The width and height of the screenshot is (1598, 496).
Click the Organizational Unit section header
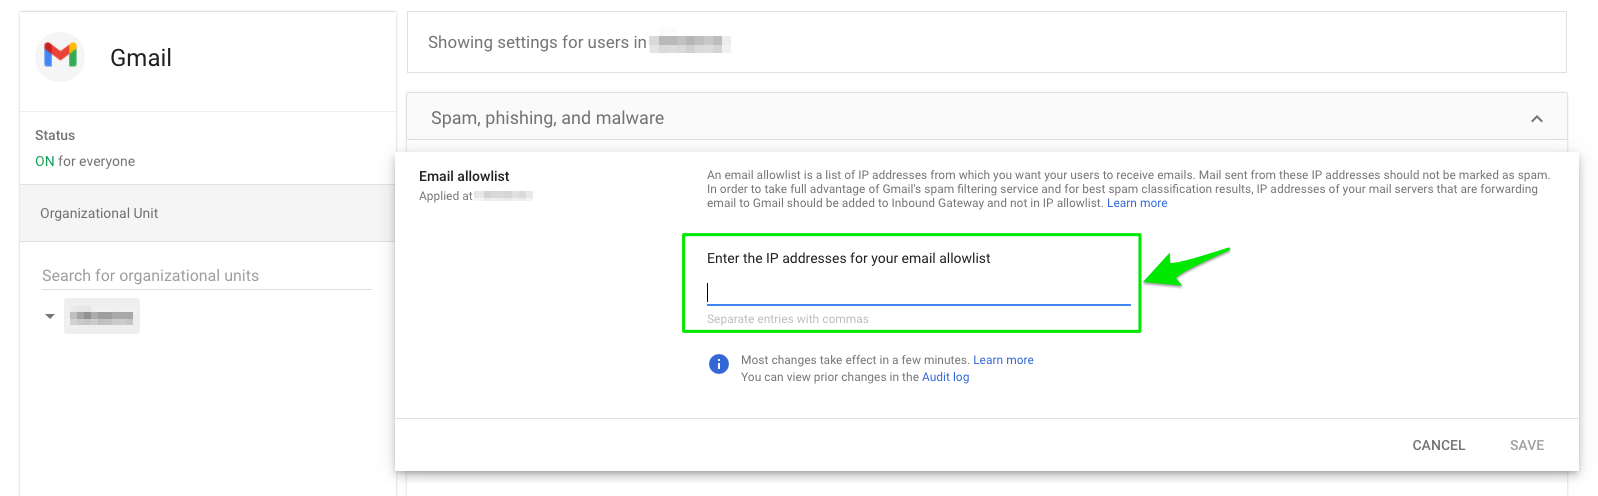(207, 213)
